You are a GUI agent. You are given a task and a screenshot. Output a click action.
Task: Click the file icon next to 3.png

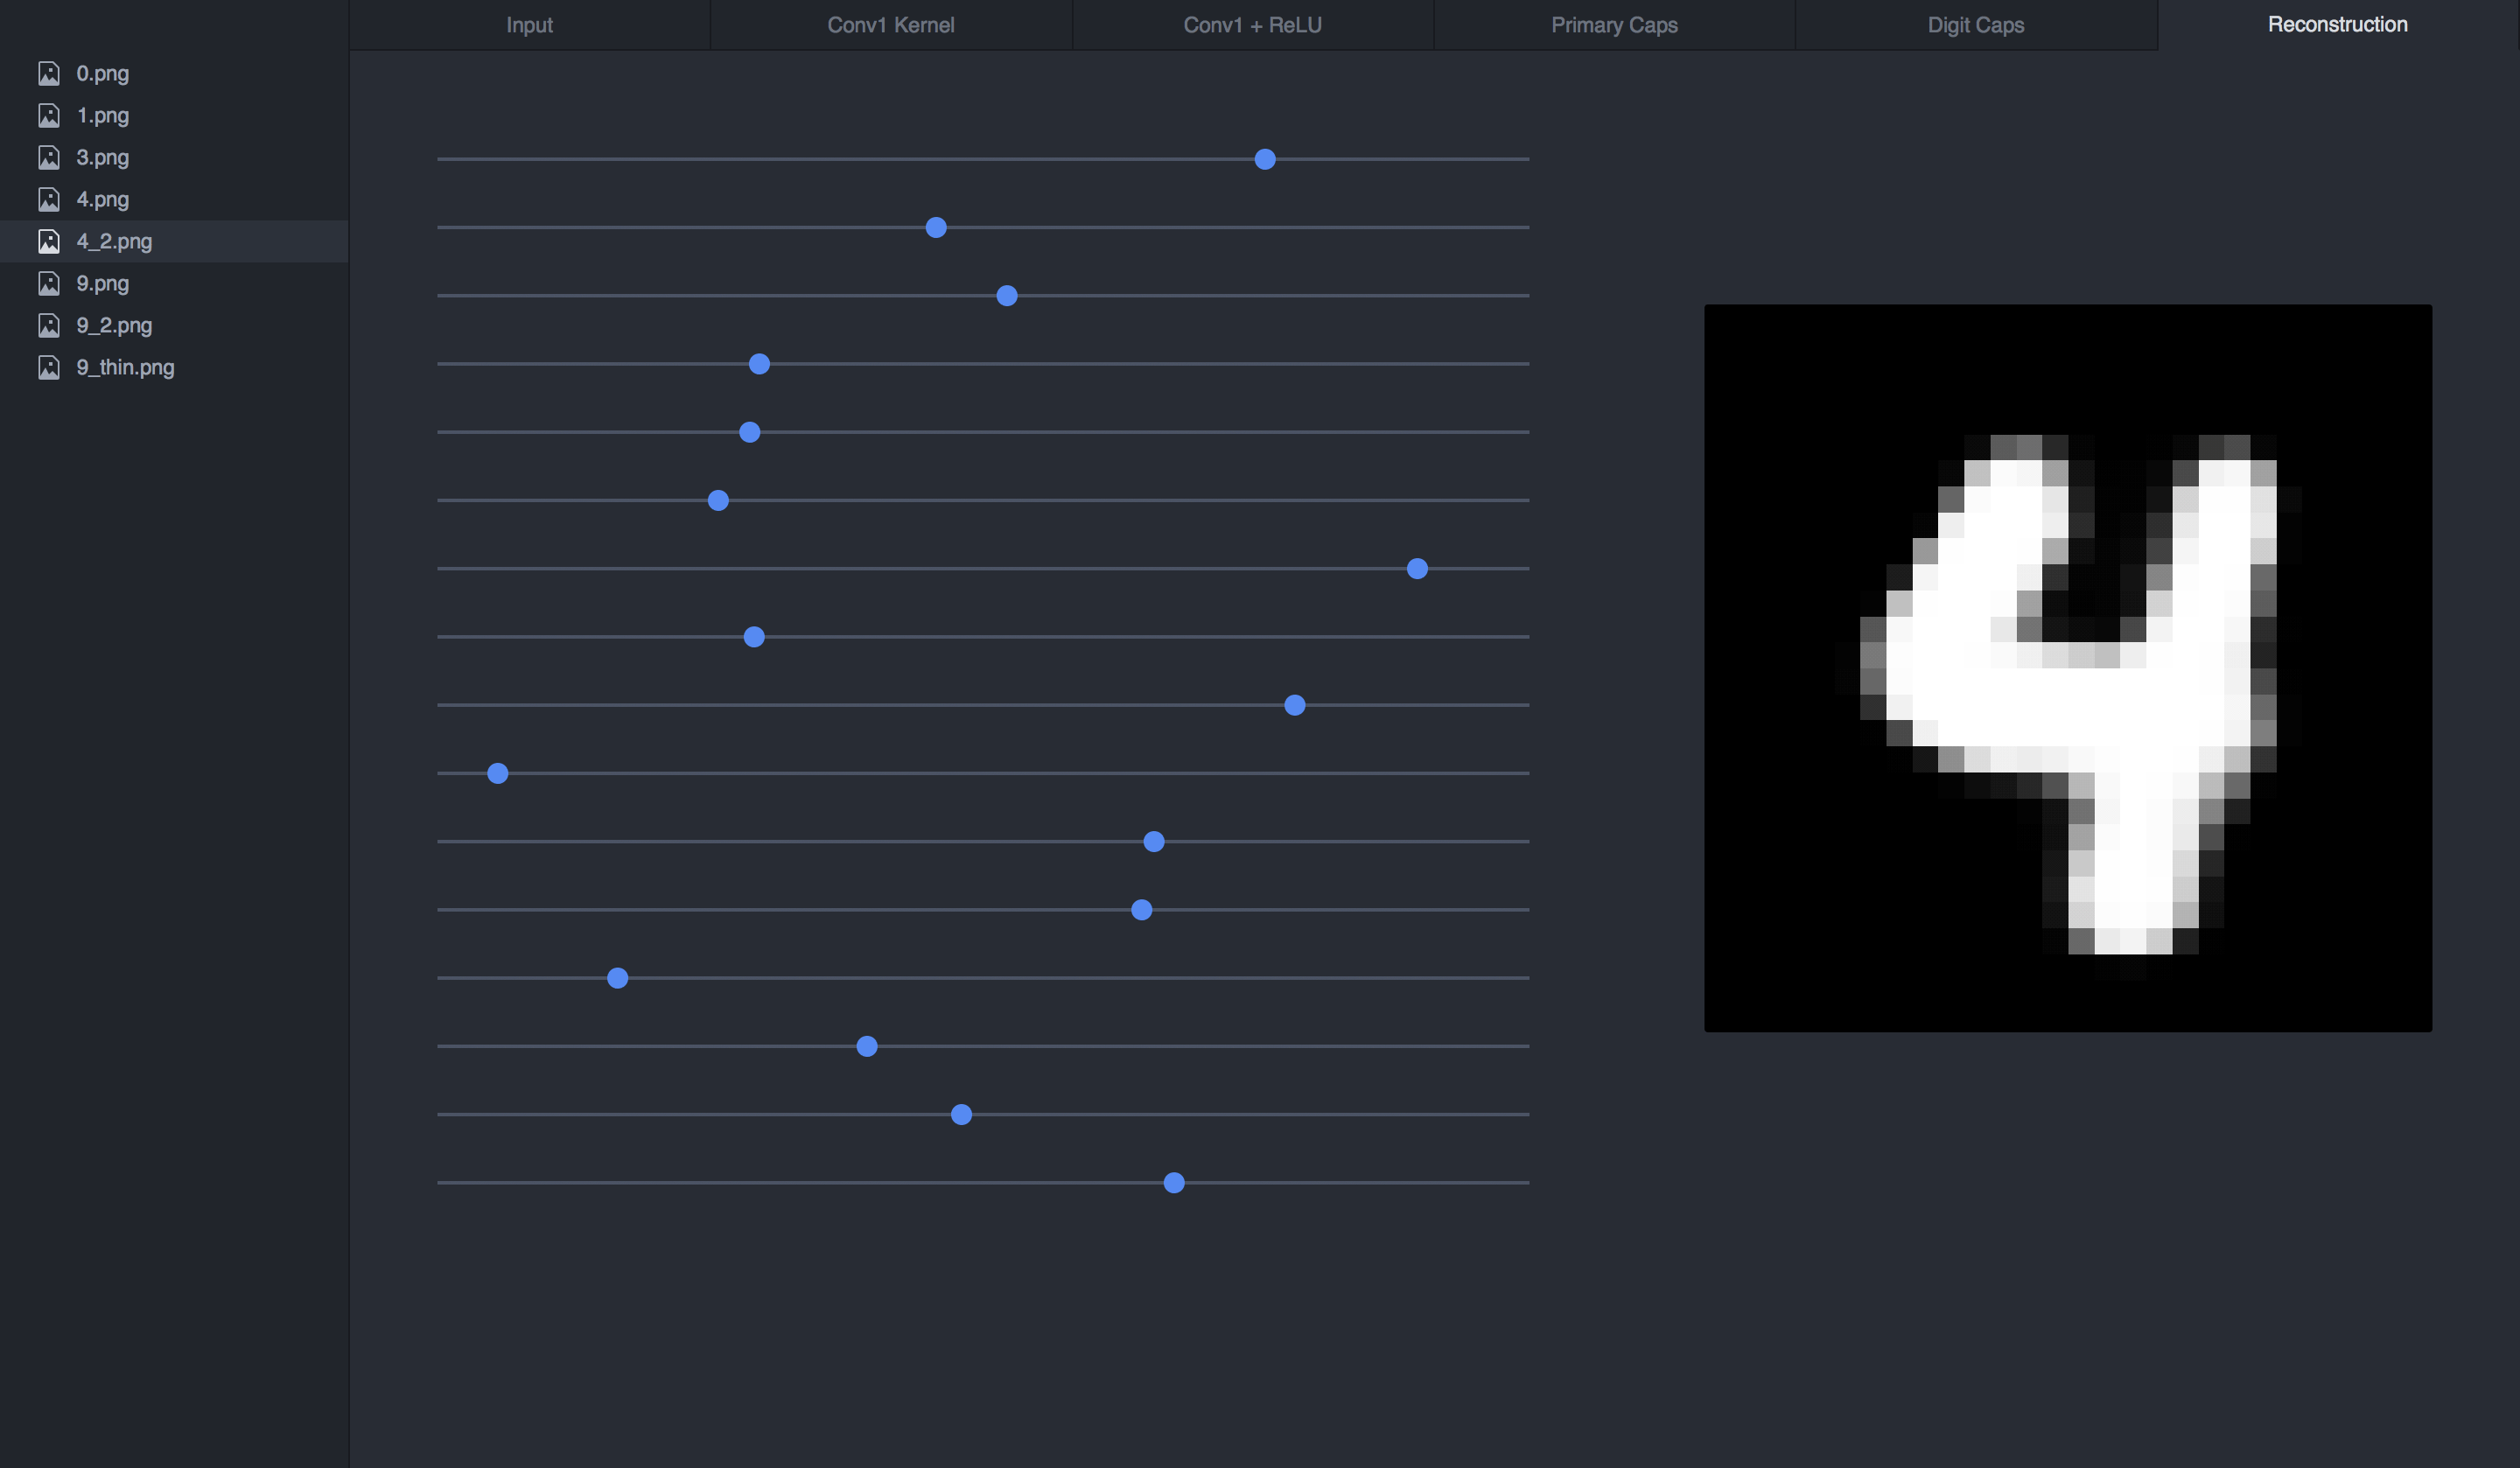[48, 157]
